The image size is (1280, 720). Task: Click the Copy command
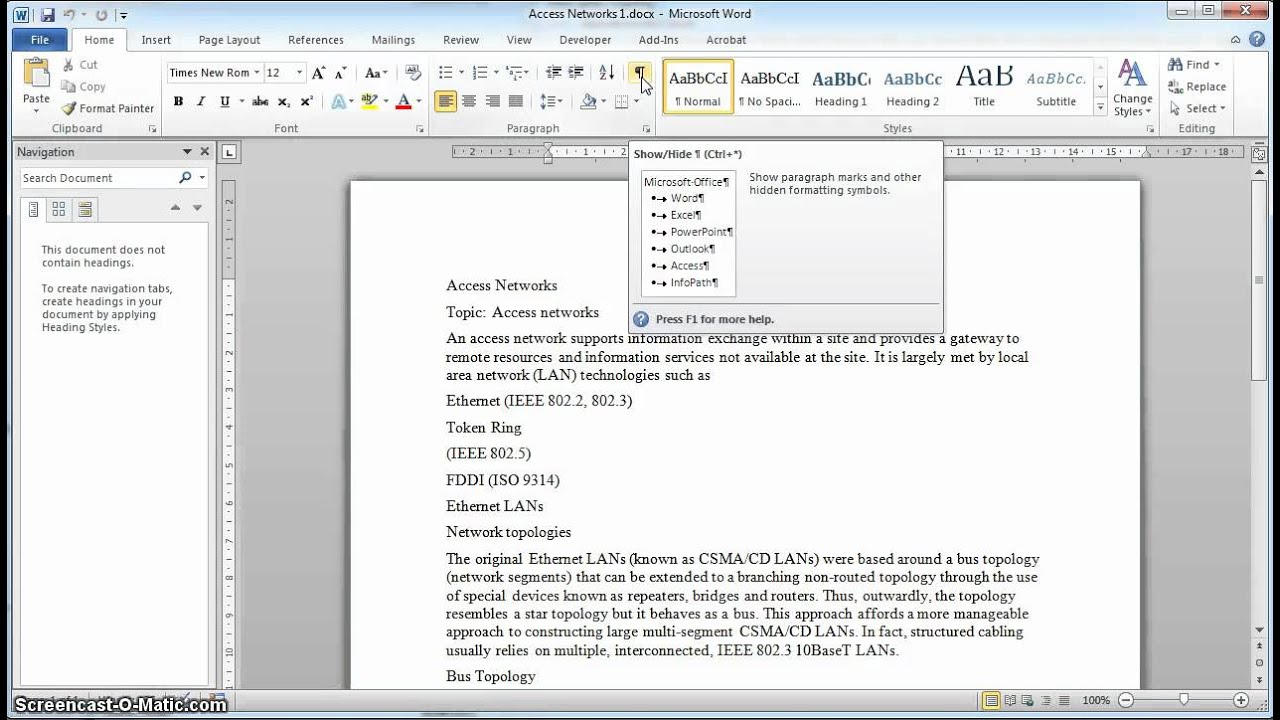82,87
